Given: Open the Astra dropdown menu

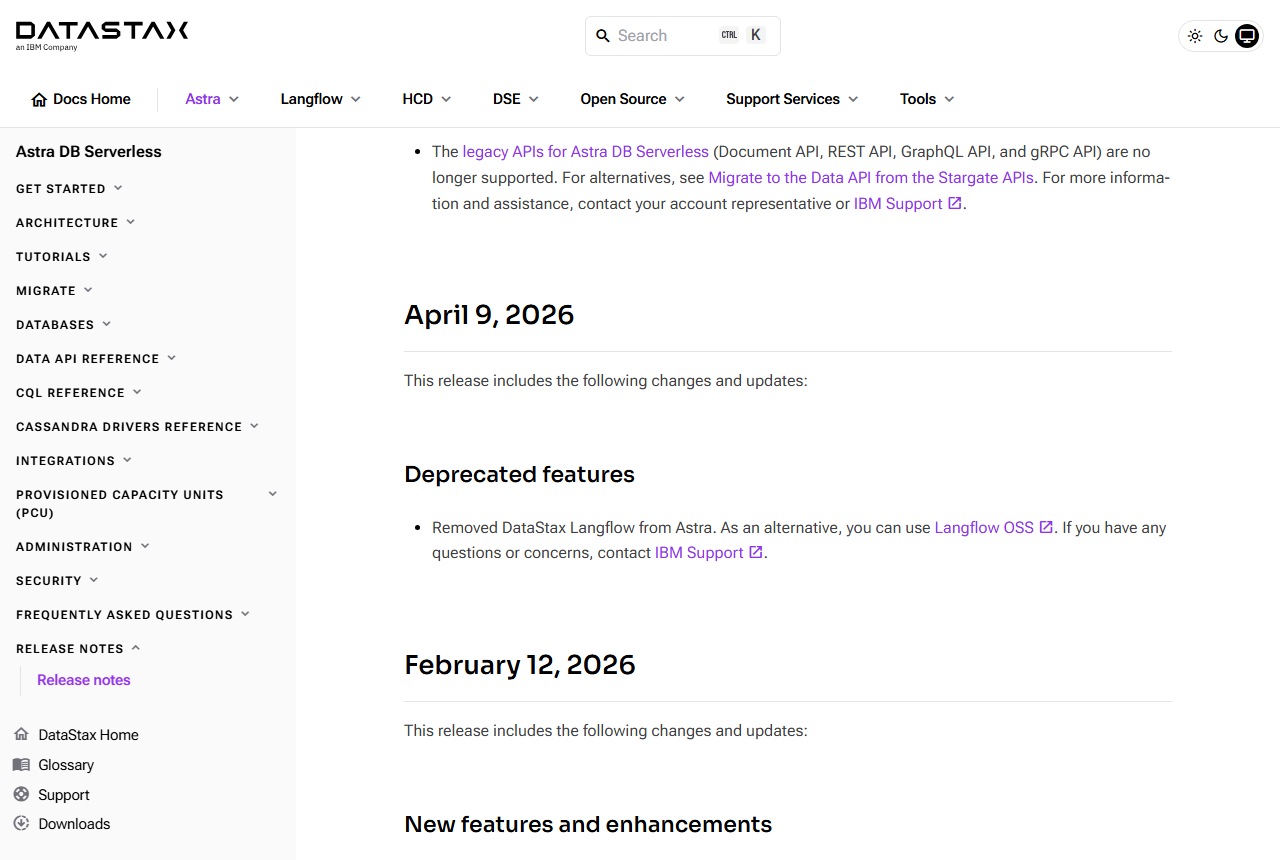Looking at the screenshot, I should 212,99.
